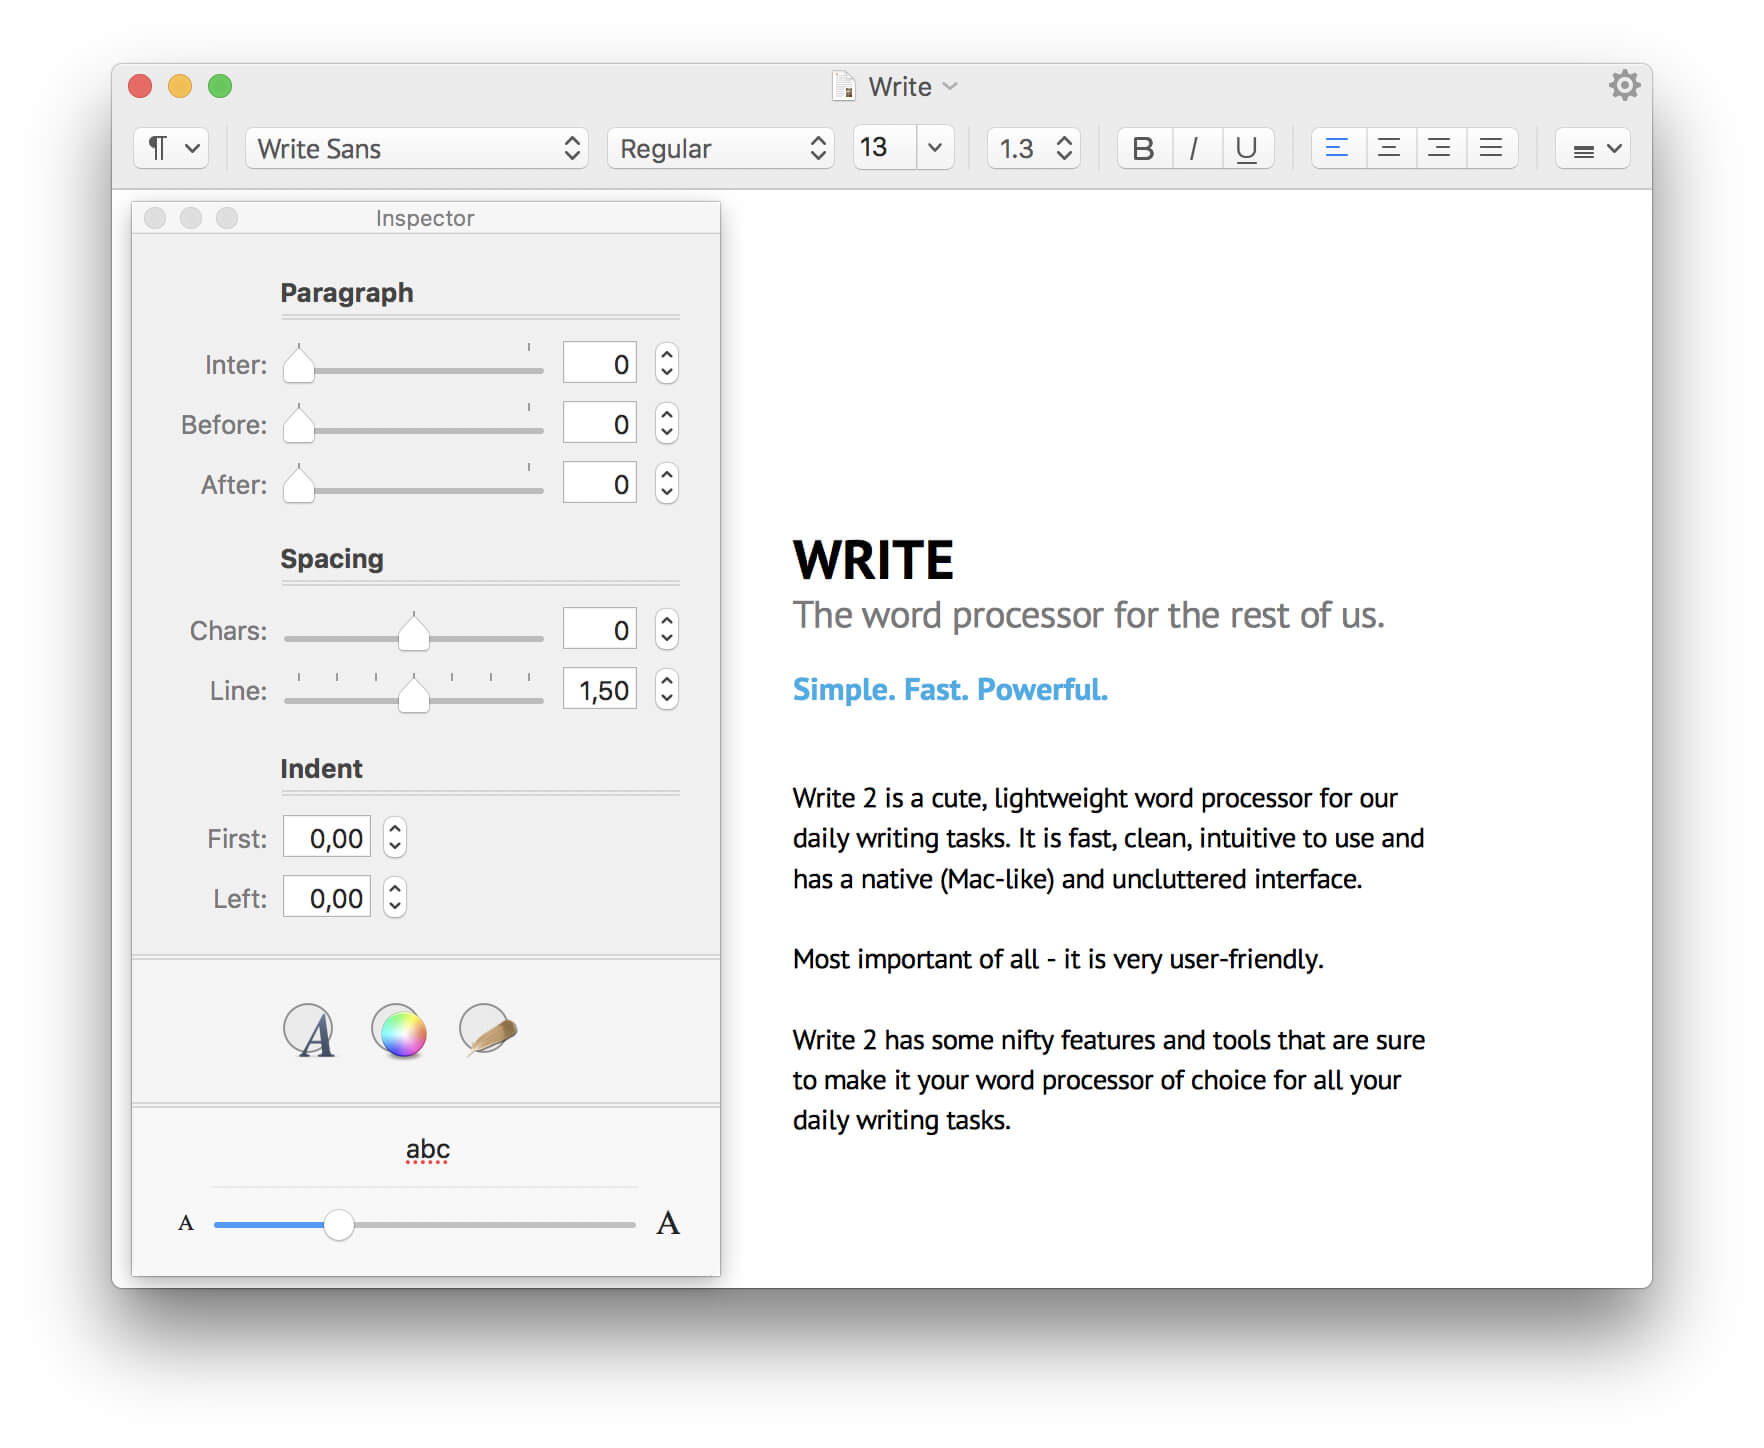The width and height of the screenshot is (1764, 1448).
Task: Click the 'Simple. Fast. Powerful.' blue text
Action: click(x=950, y=690)
